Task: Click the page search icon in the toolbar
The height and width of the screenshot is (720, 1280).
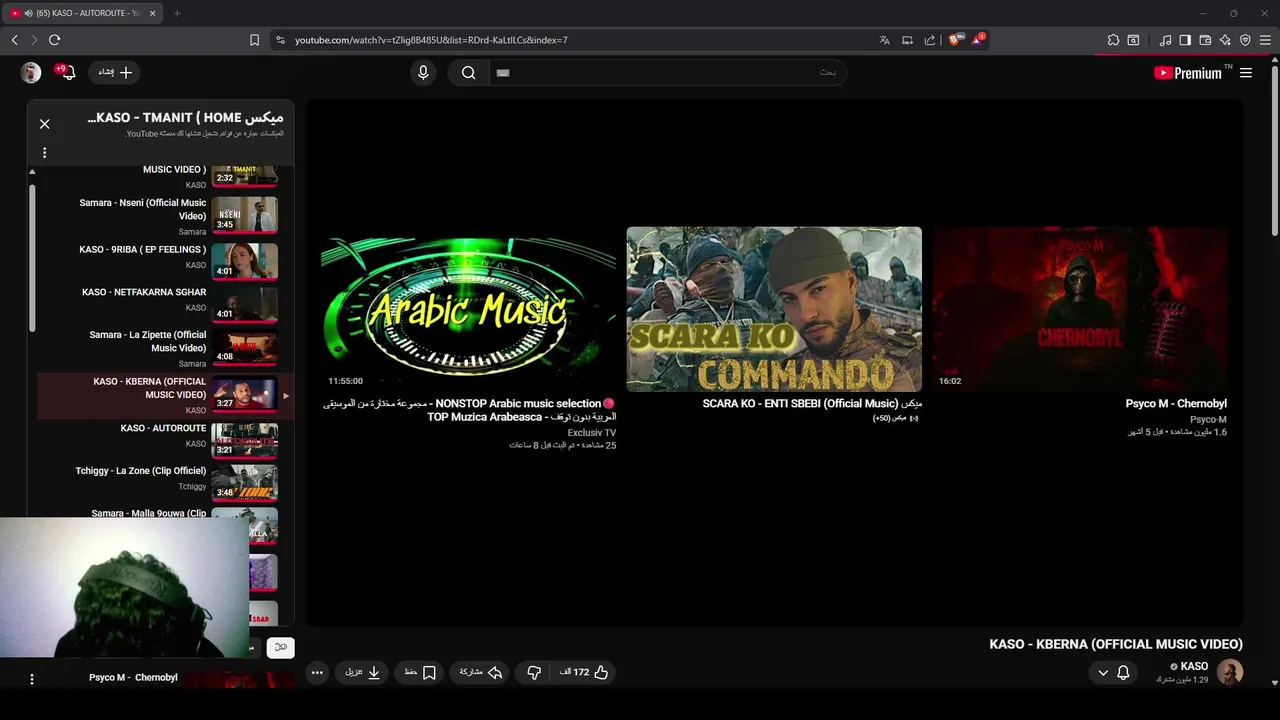Action: tap(1133, 40)
